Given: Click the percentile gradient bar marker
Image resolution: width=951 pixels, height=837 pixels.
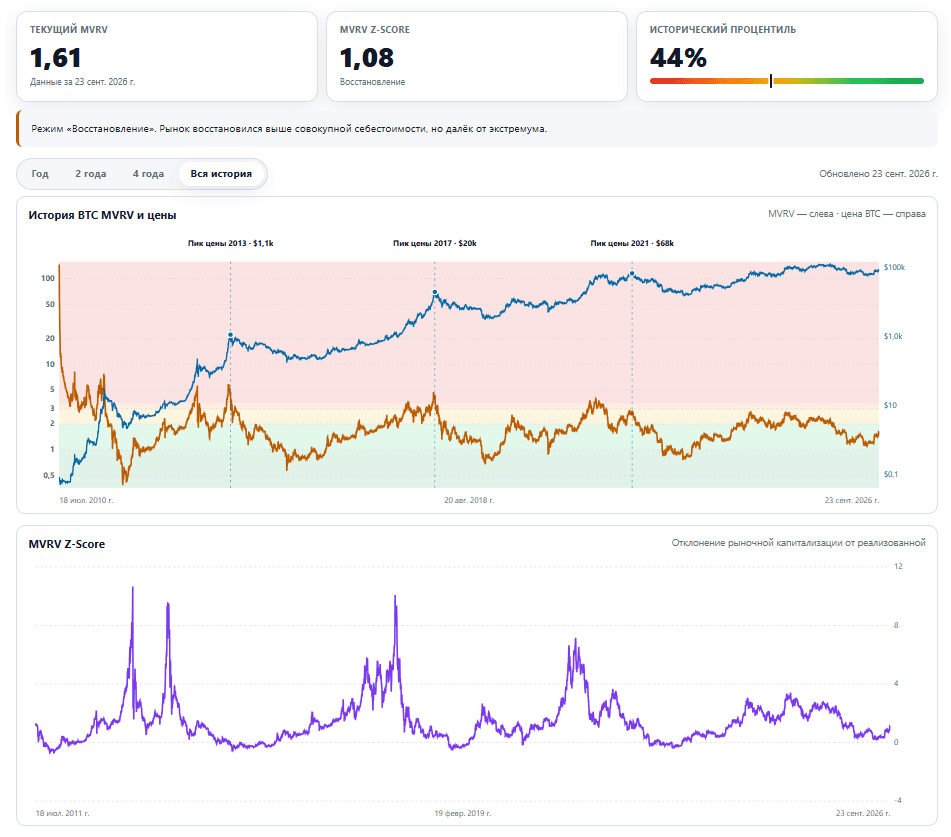Looking at the screenshot, I should pos(771,81).
